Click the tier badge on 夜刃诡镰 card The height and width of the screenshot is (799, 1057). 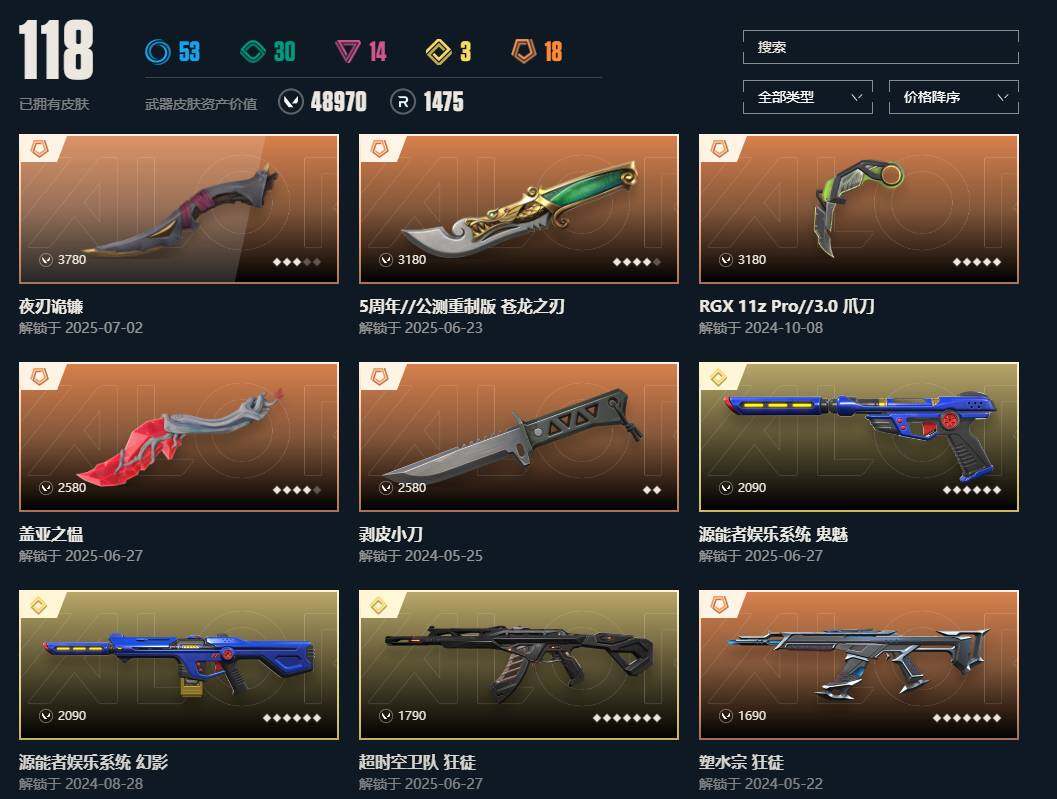pyautogui.click(x=39, y=149)
